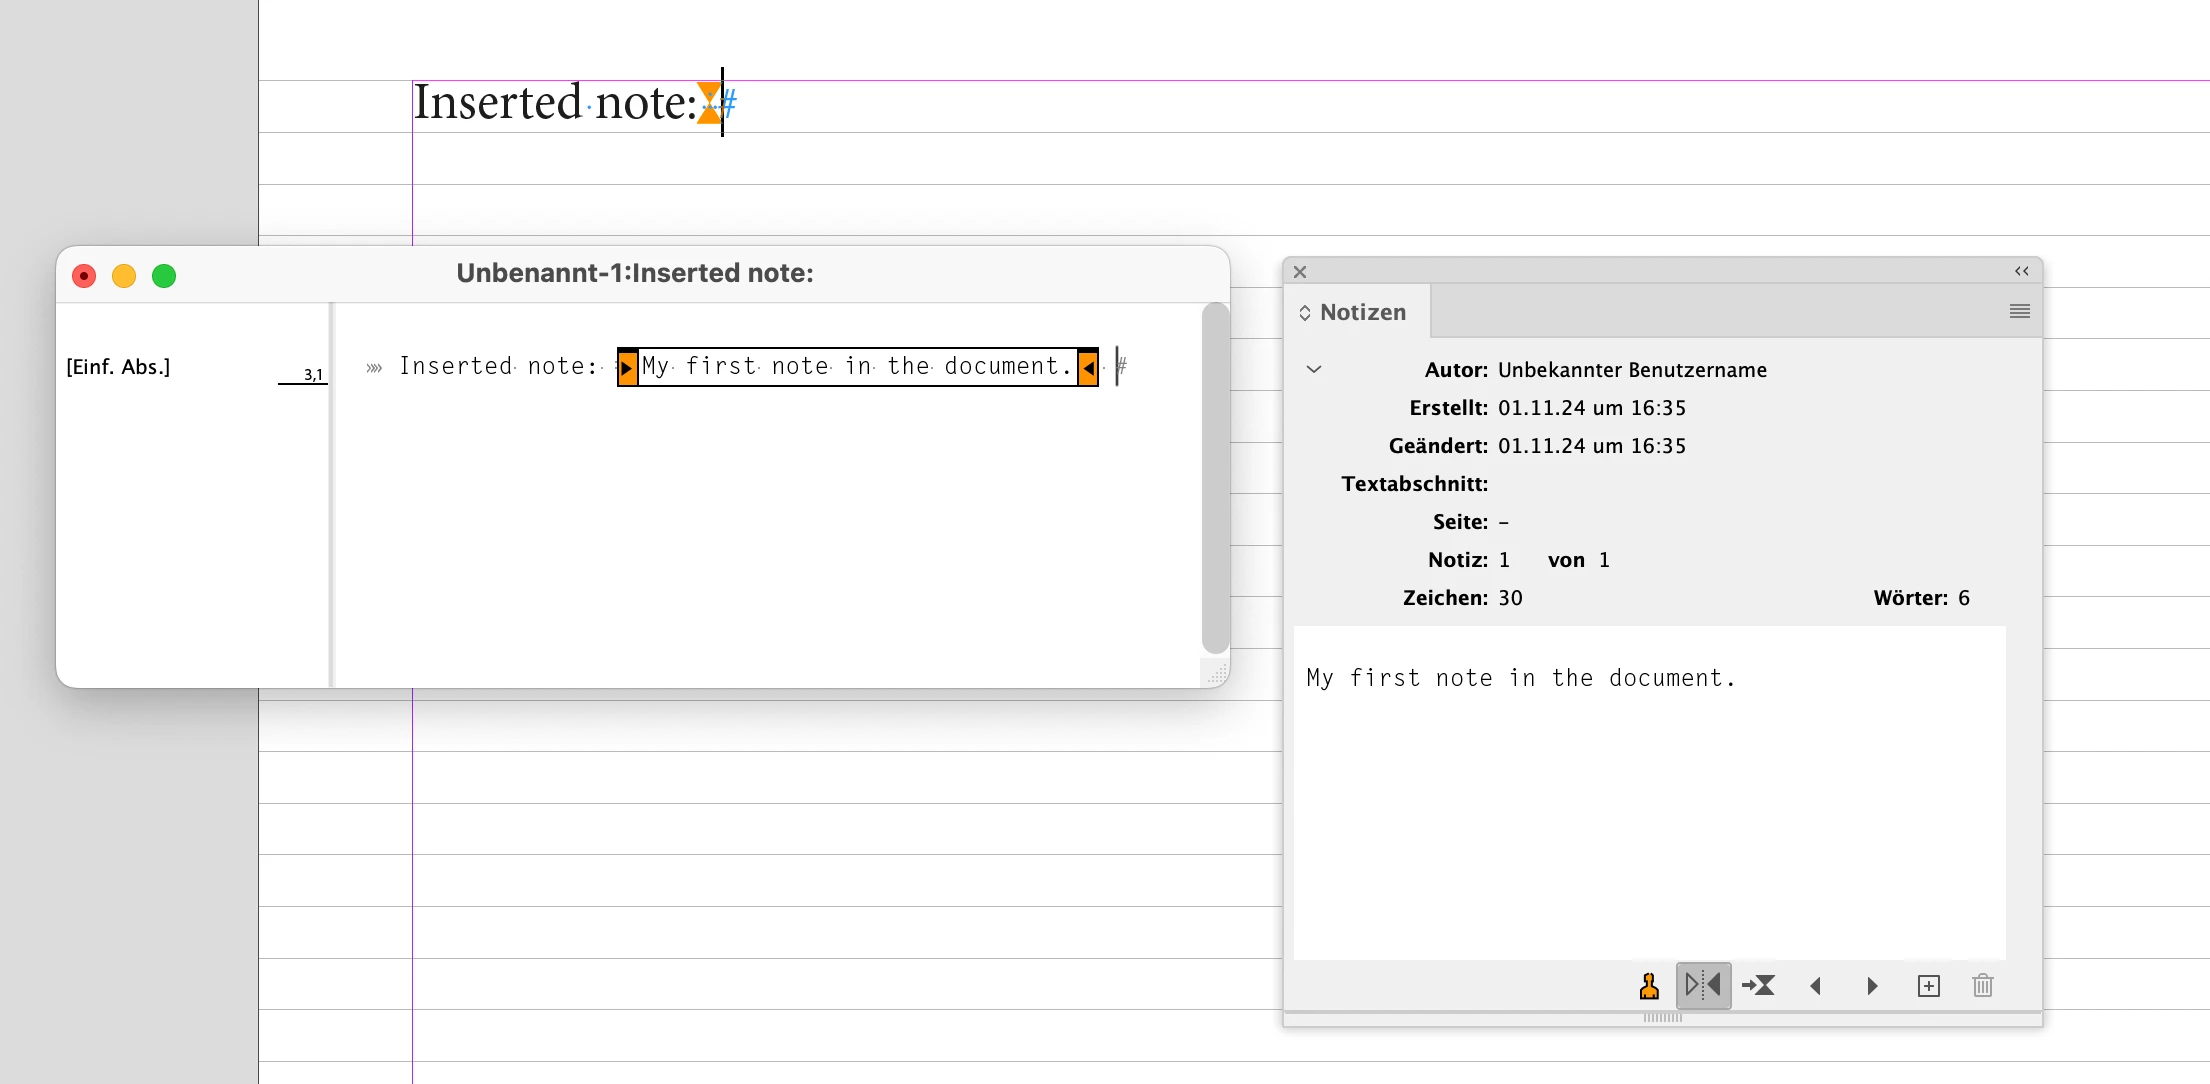Go to next note arrow

[1872, 986]
